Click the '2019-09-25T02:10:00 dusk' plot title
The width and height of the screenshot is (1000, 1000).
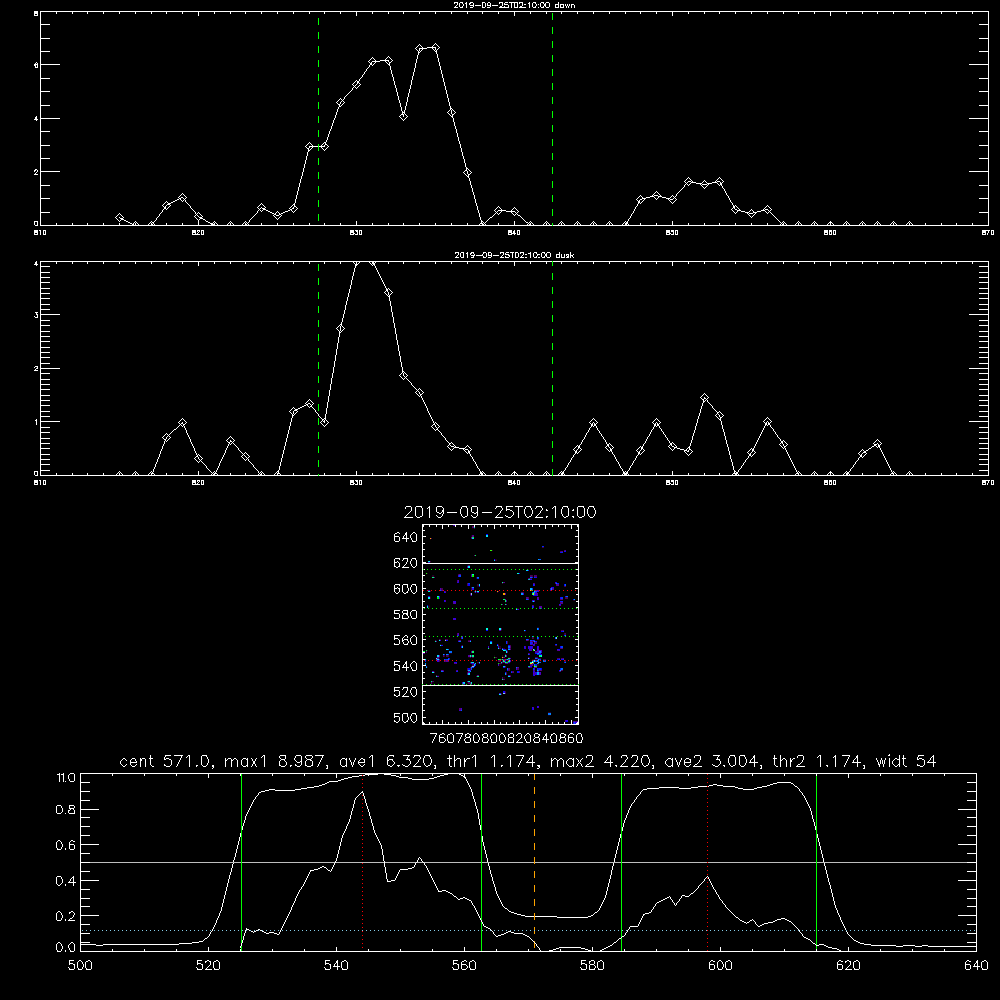514,255
